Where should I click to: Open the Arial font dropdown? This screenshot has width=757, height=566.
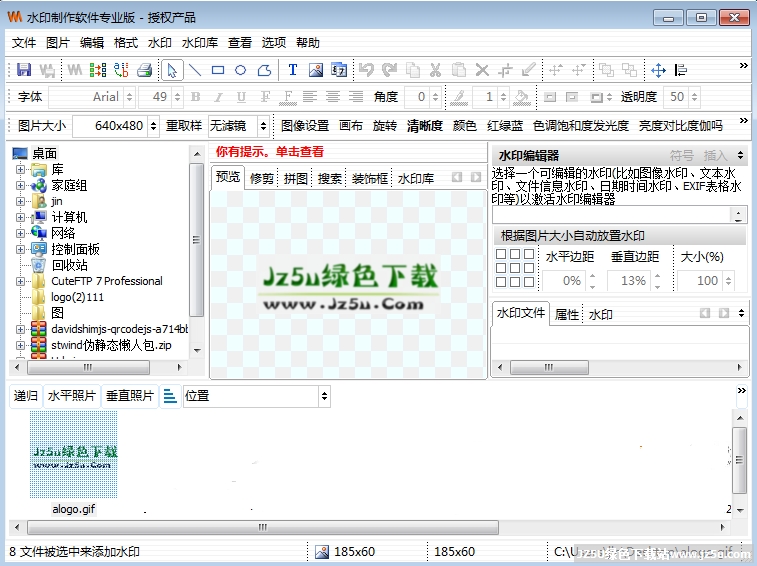point(129,97)
